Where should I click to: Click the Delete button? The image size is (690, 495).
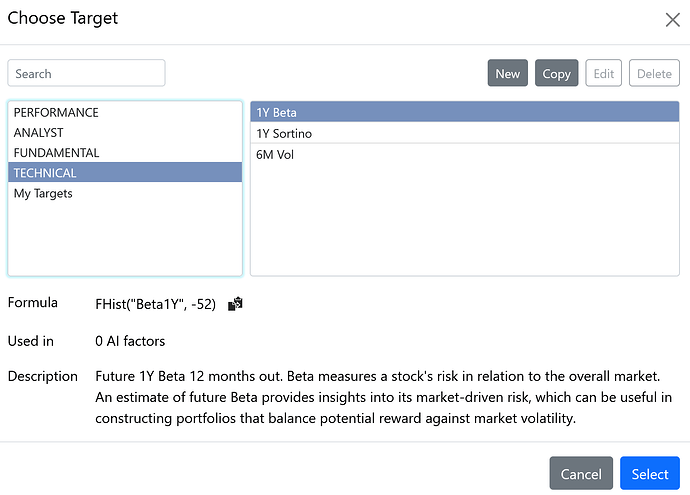point(654,73)
